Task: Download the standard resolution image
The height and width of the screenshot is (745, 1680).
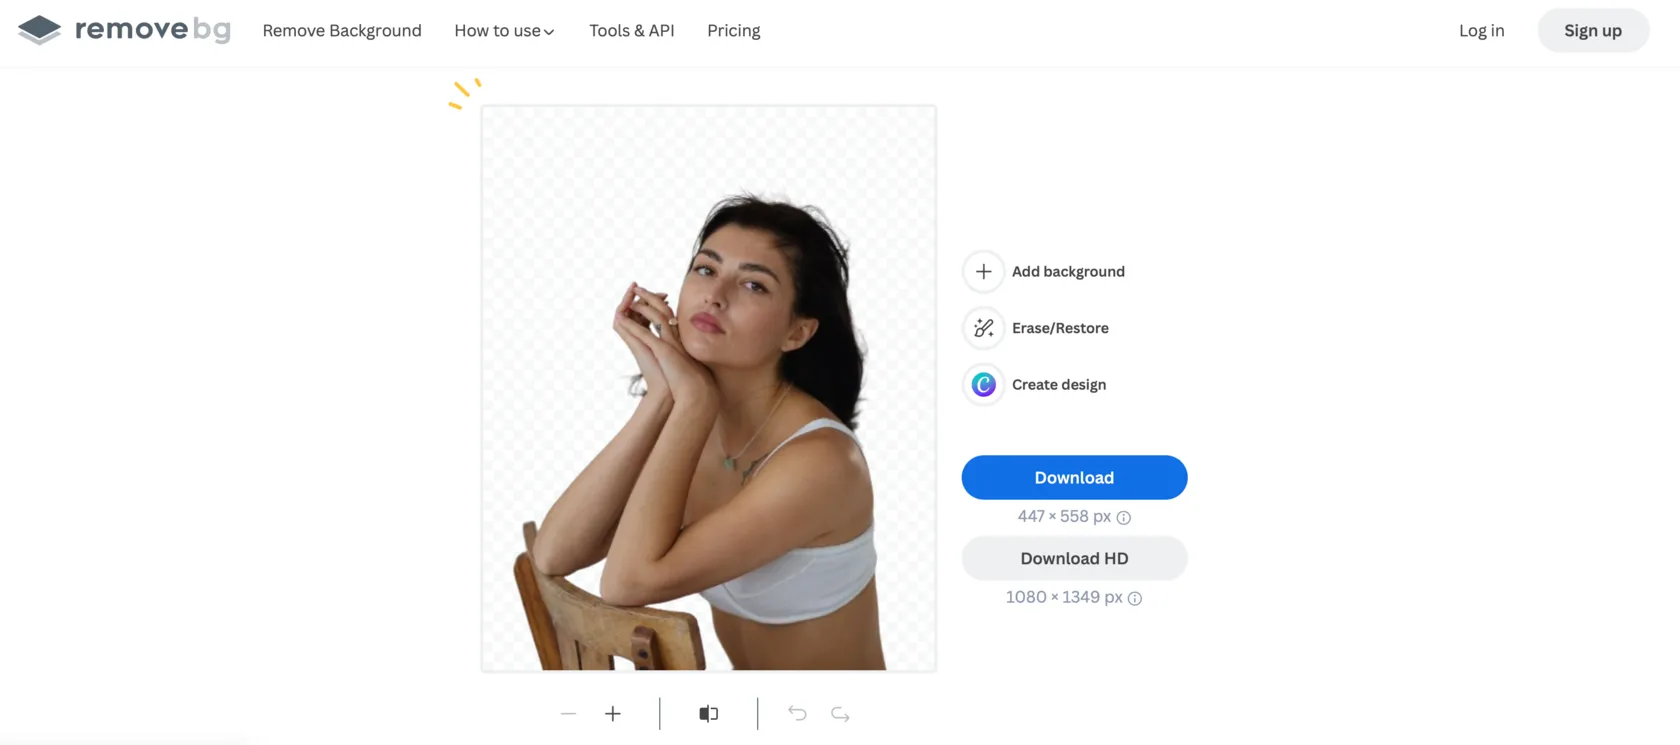Action: [x=1074, y=477]
